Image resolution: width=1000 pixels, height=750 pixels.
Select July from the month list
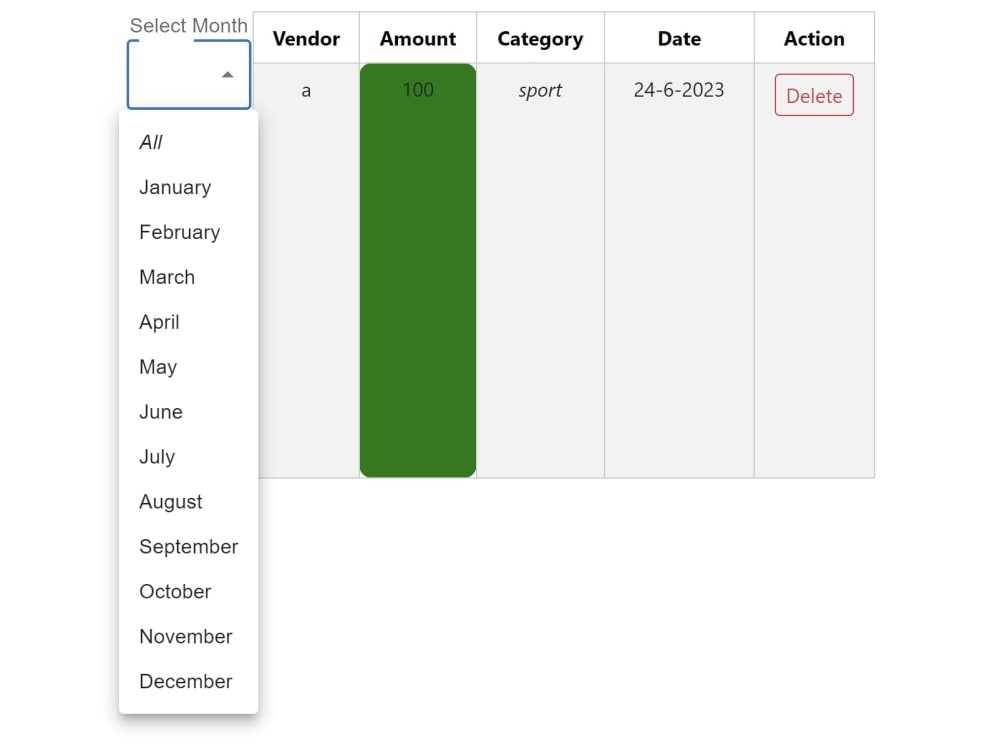pyautogui.click(x=156, y=457)
